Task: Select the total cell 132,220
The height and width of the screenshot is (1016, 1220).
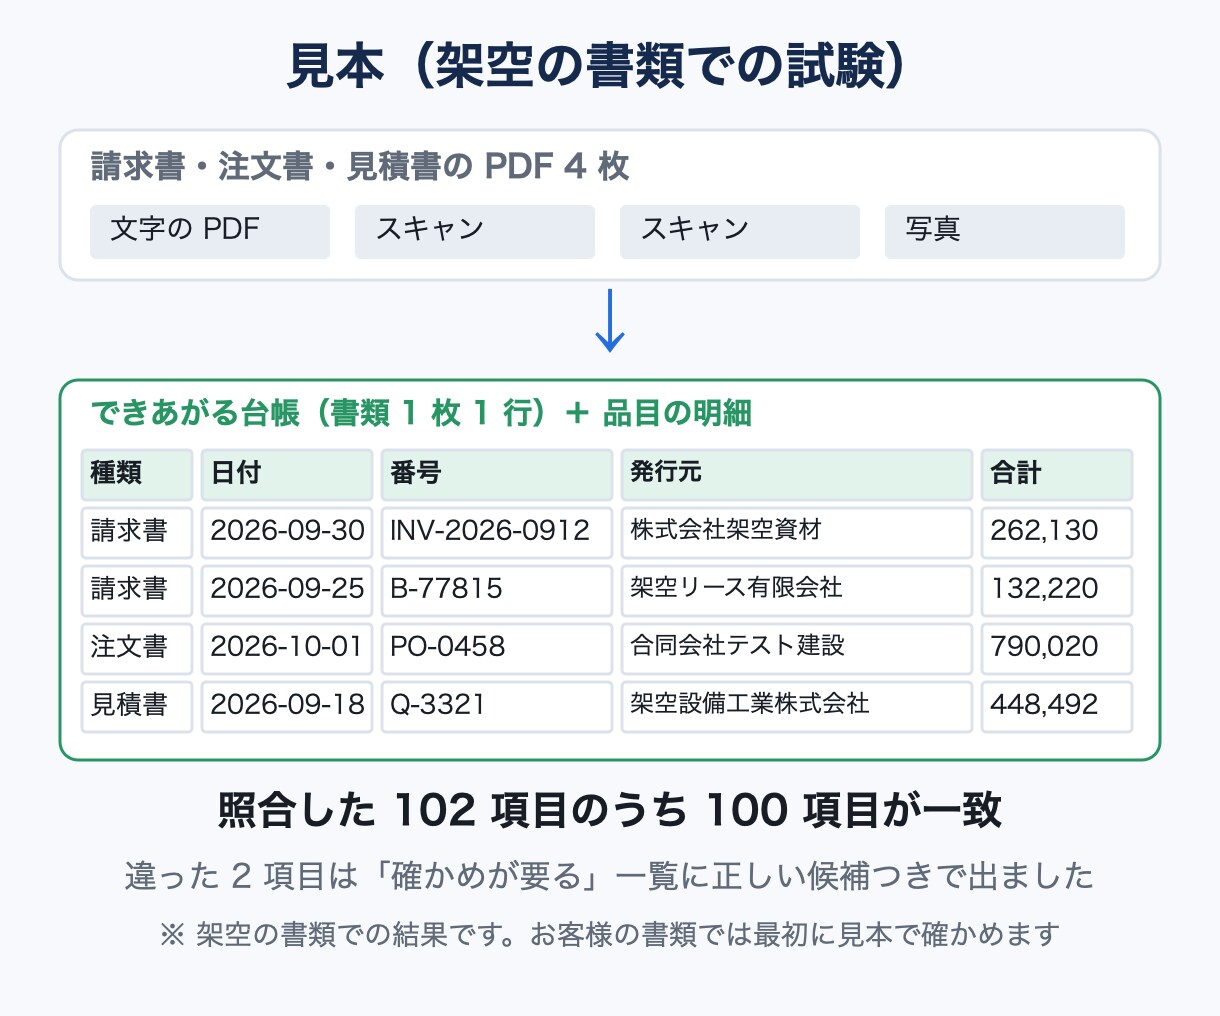Action: coord(1057,590)
